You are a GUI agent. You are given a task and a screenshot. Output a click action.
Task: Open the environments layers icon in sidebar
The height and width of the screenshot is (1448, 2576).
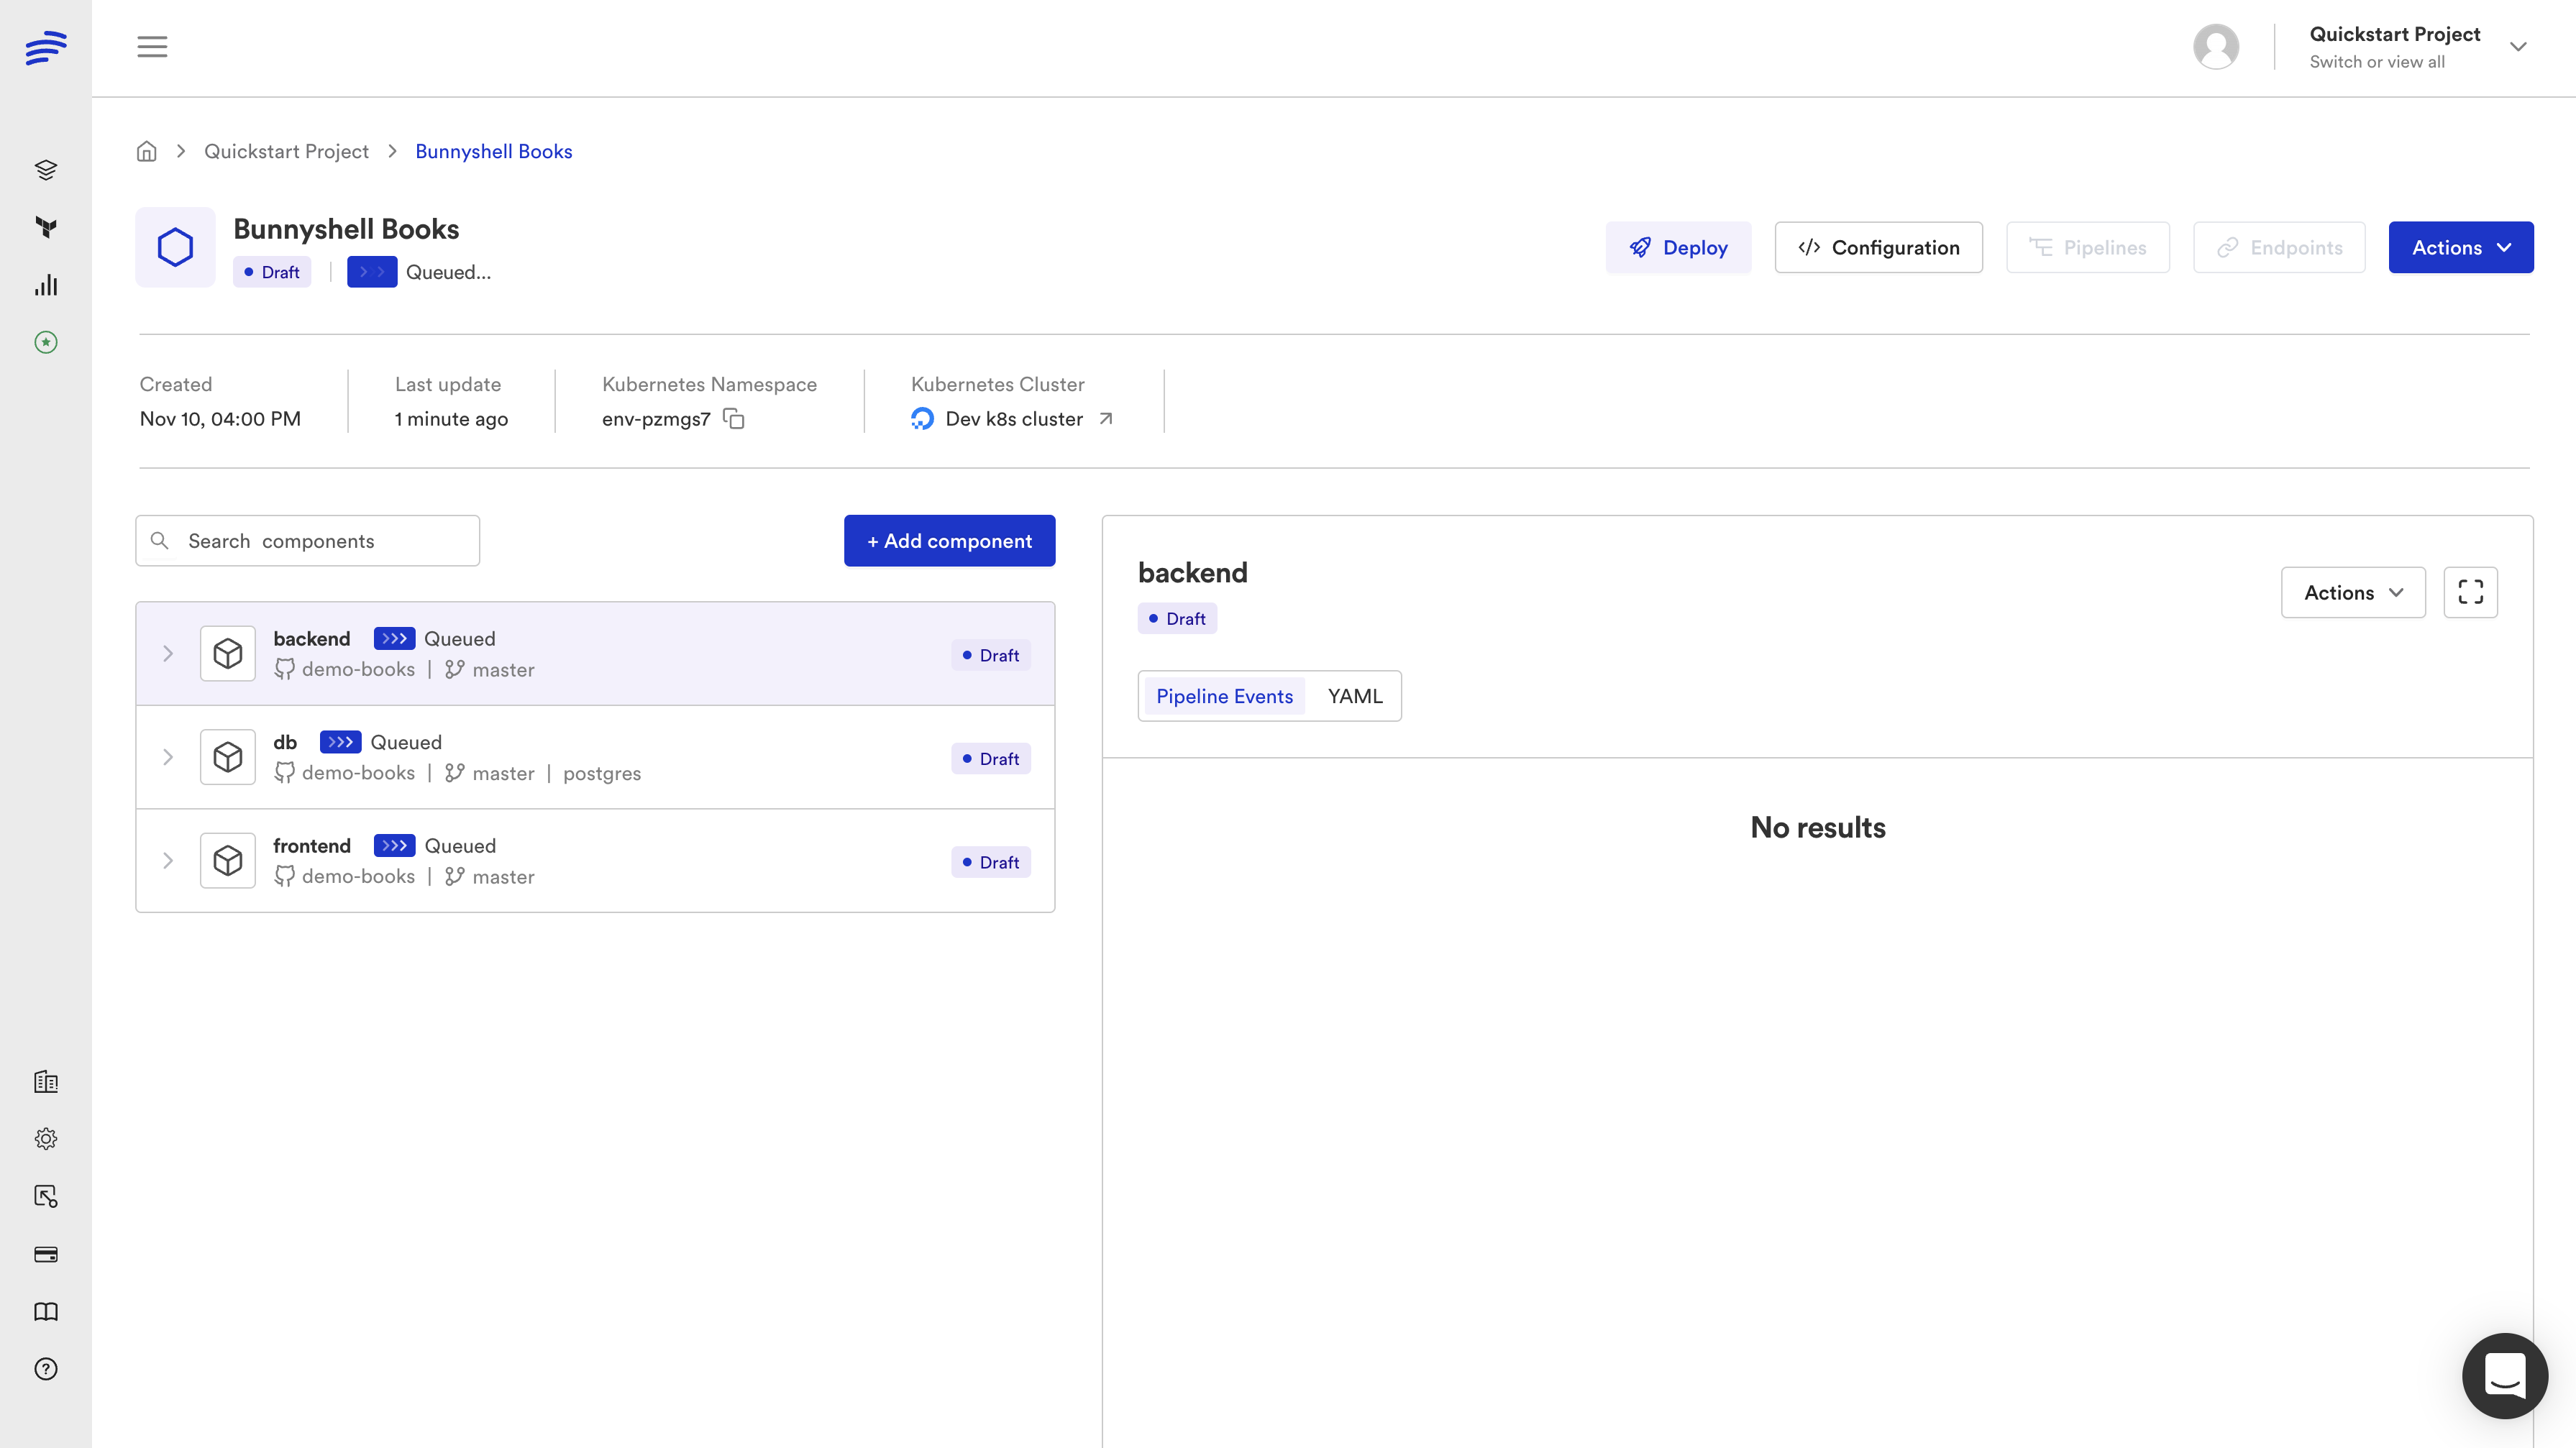(x=46, y=170)
